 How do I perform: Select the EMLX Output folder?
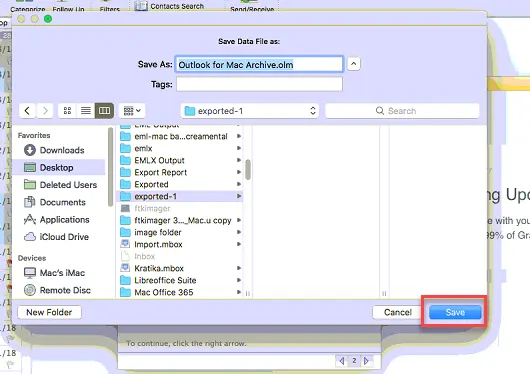coord(180,160)
